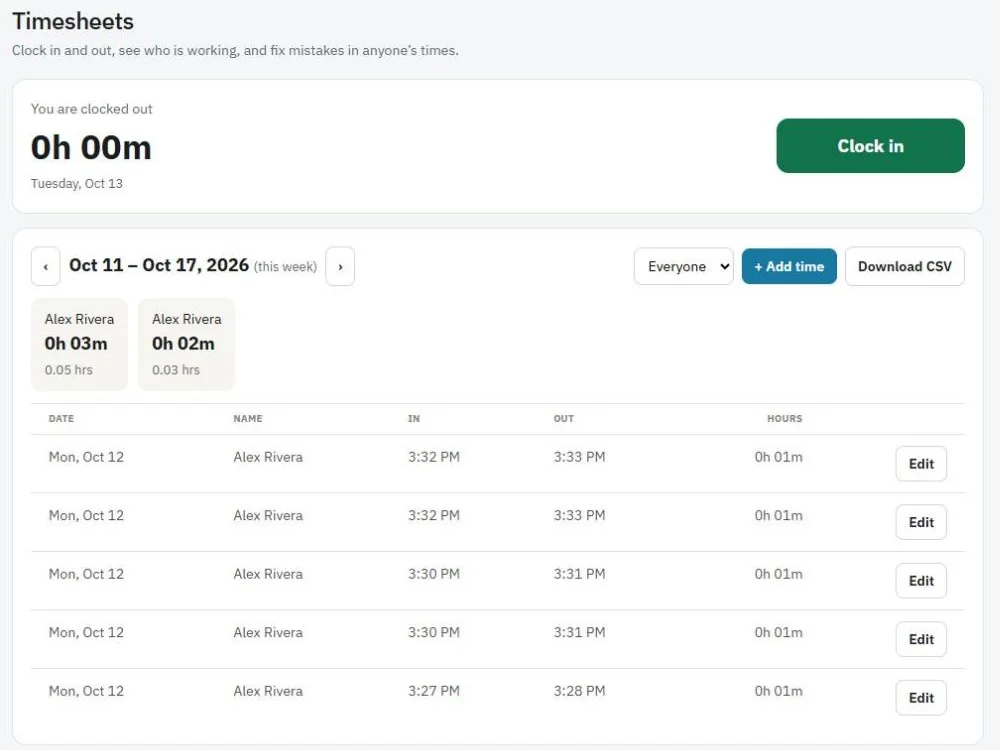
Task: Select the Alex Rivera 0h 02m summary card
Action: [186, 344]
